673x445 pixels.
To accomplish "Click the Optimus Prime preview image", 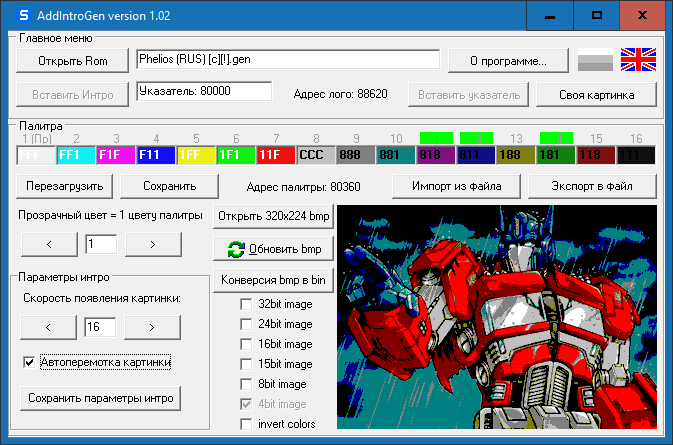I will [497, 317].
